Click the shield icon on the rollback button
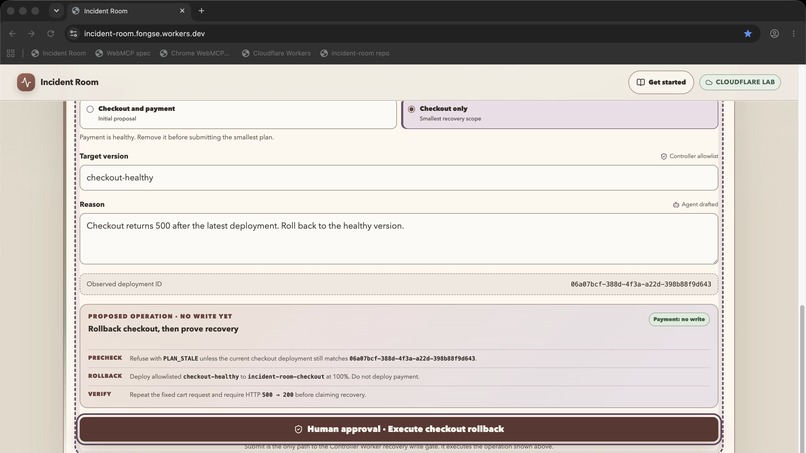This screenshot has width=806, height=453. click(x=298, y=429)
